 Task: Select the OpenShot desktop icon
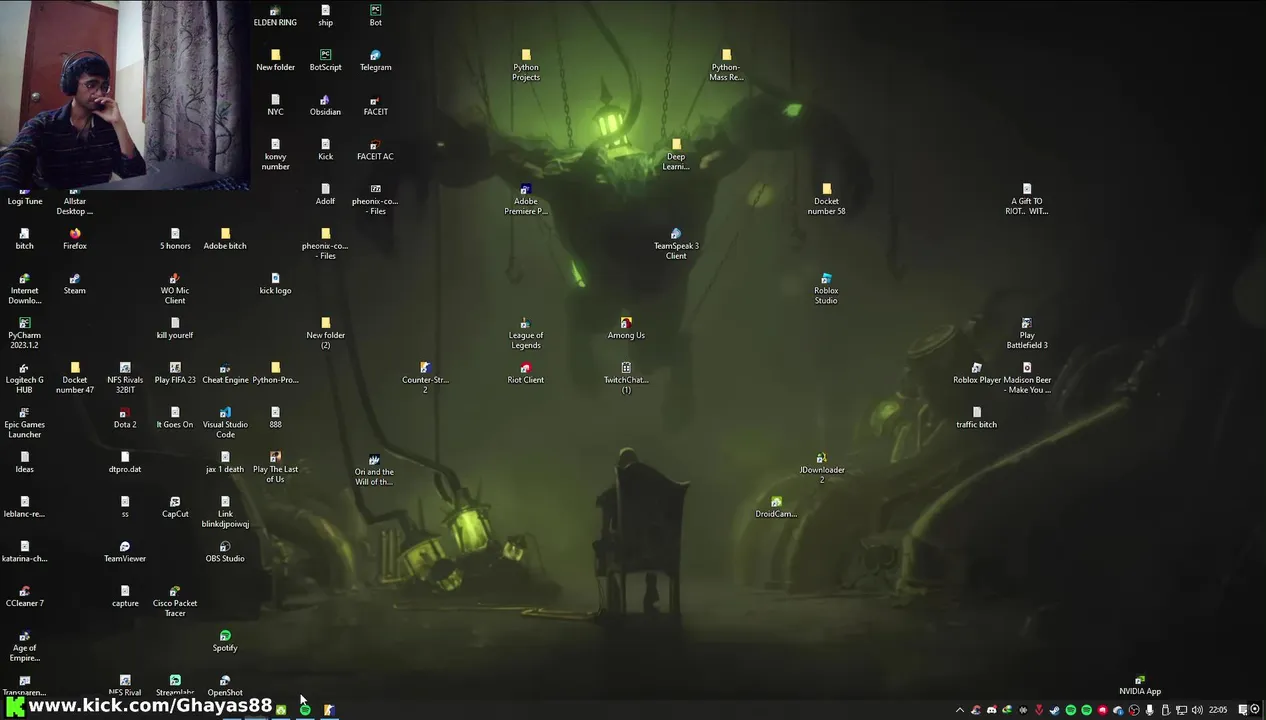click(x=225, y=686)
